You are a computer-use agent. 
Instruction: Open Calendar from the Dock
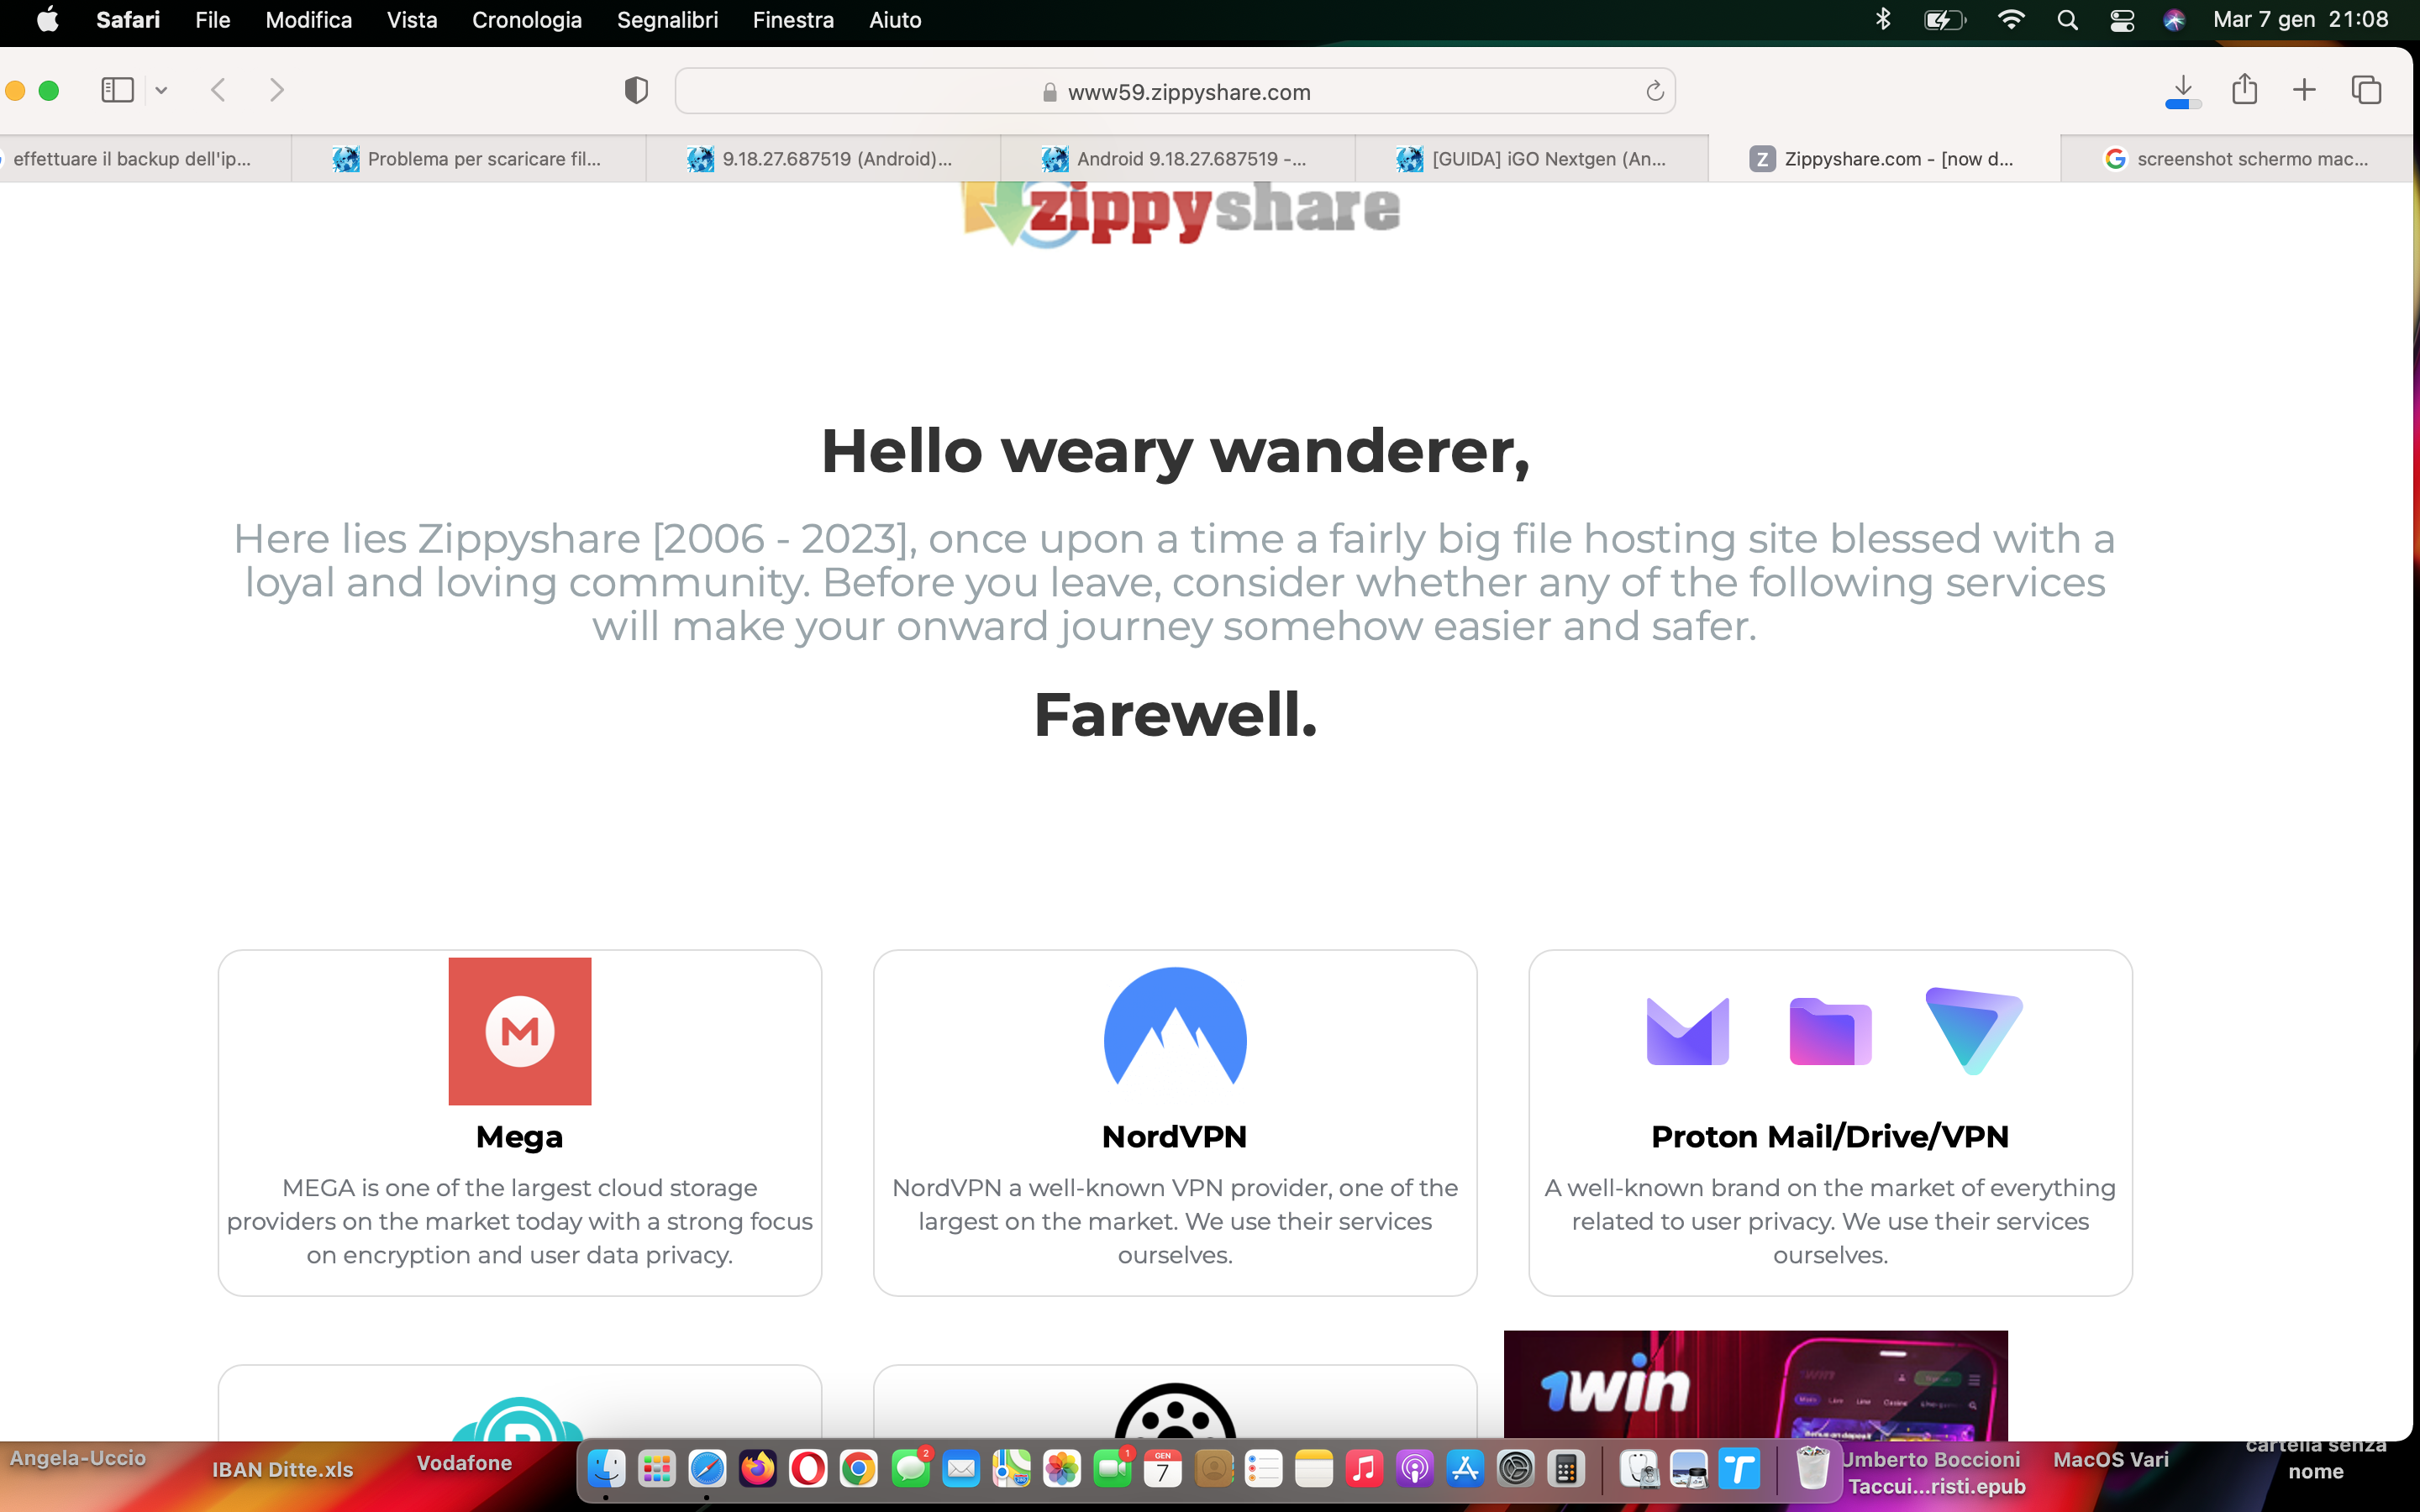(x=1162, y=1469)
